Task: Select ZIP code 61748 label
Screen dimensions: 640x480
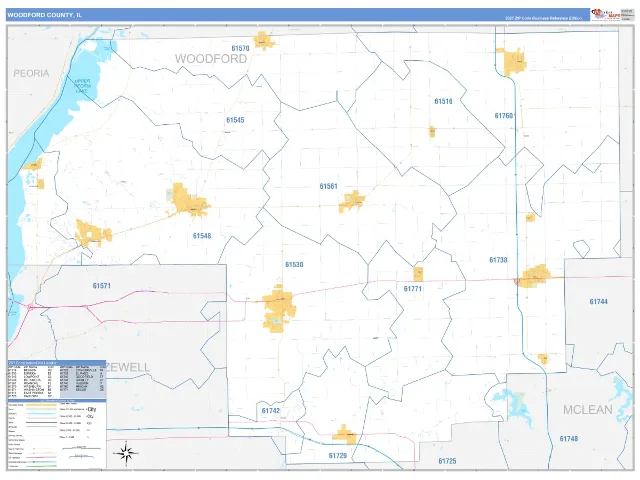Action: tap(569, 439)
